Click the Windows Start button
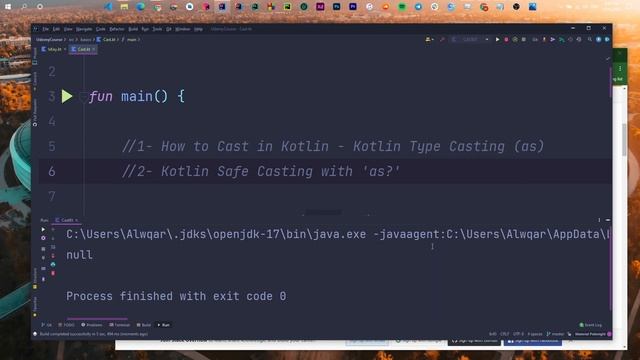Viewport: 640px width, 360px height. pyautogui.click(x=8, y=7)
